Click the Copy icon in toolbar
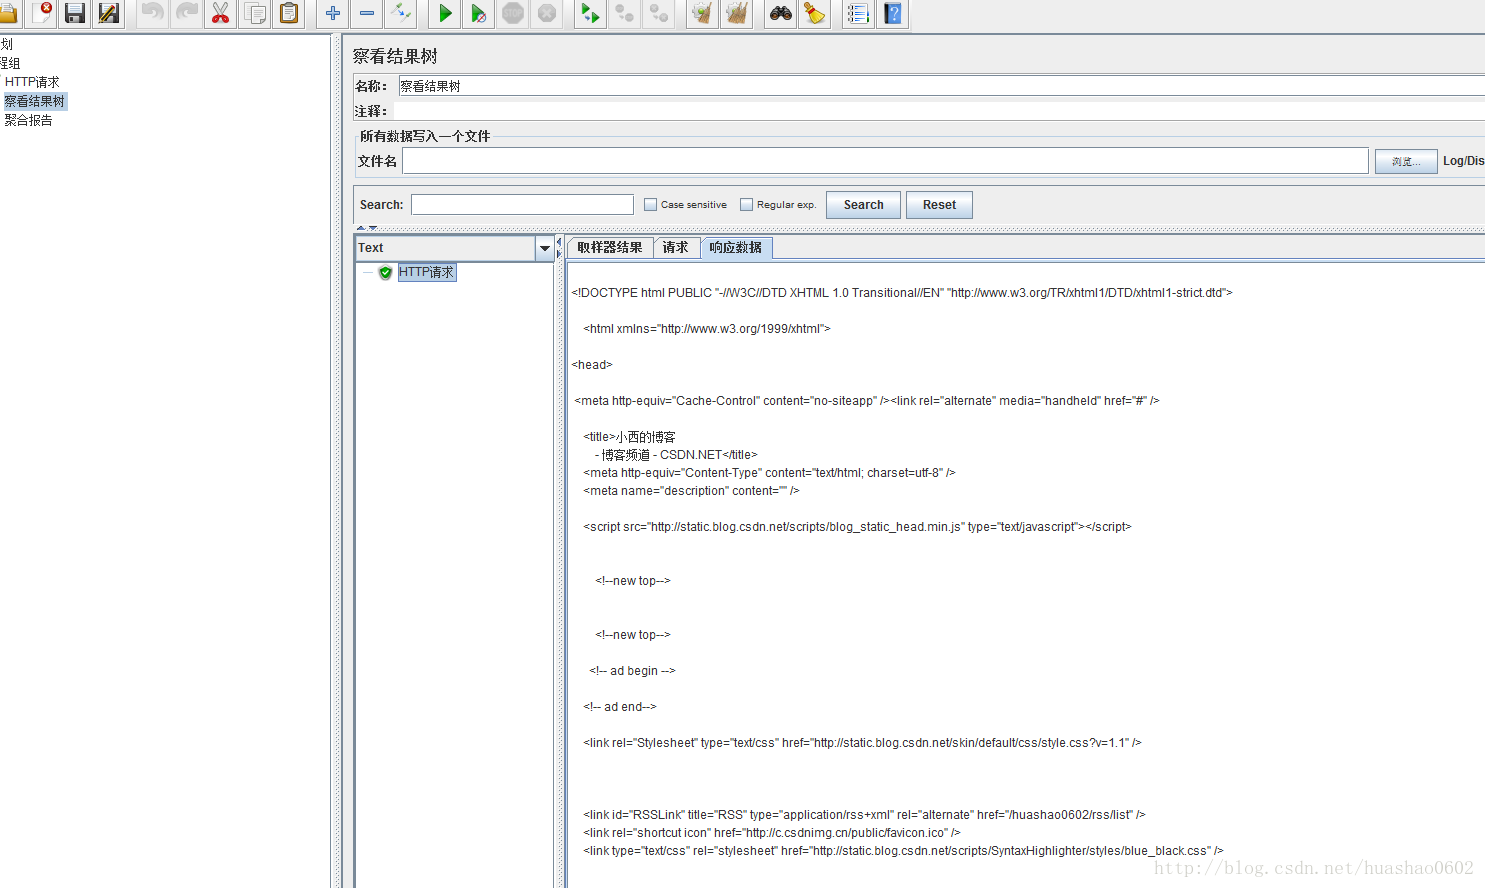Image resolution: width=1485 pixels, height=888 pixels. pyautogui.click(x=255, y=13)
